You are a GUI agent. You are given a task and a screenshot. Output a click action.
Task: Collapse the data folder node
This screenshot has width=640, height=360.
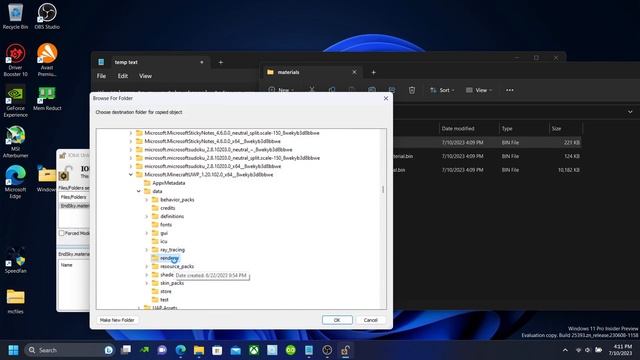tap(139, 191)
